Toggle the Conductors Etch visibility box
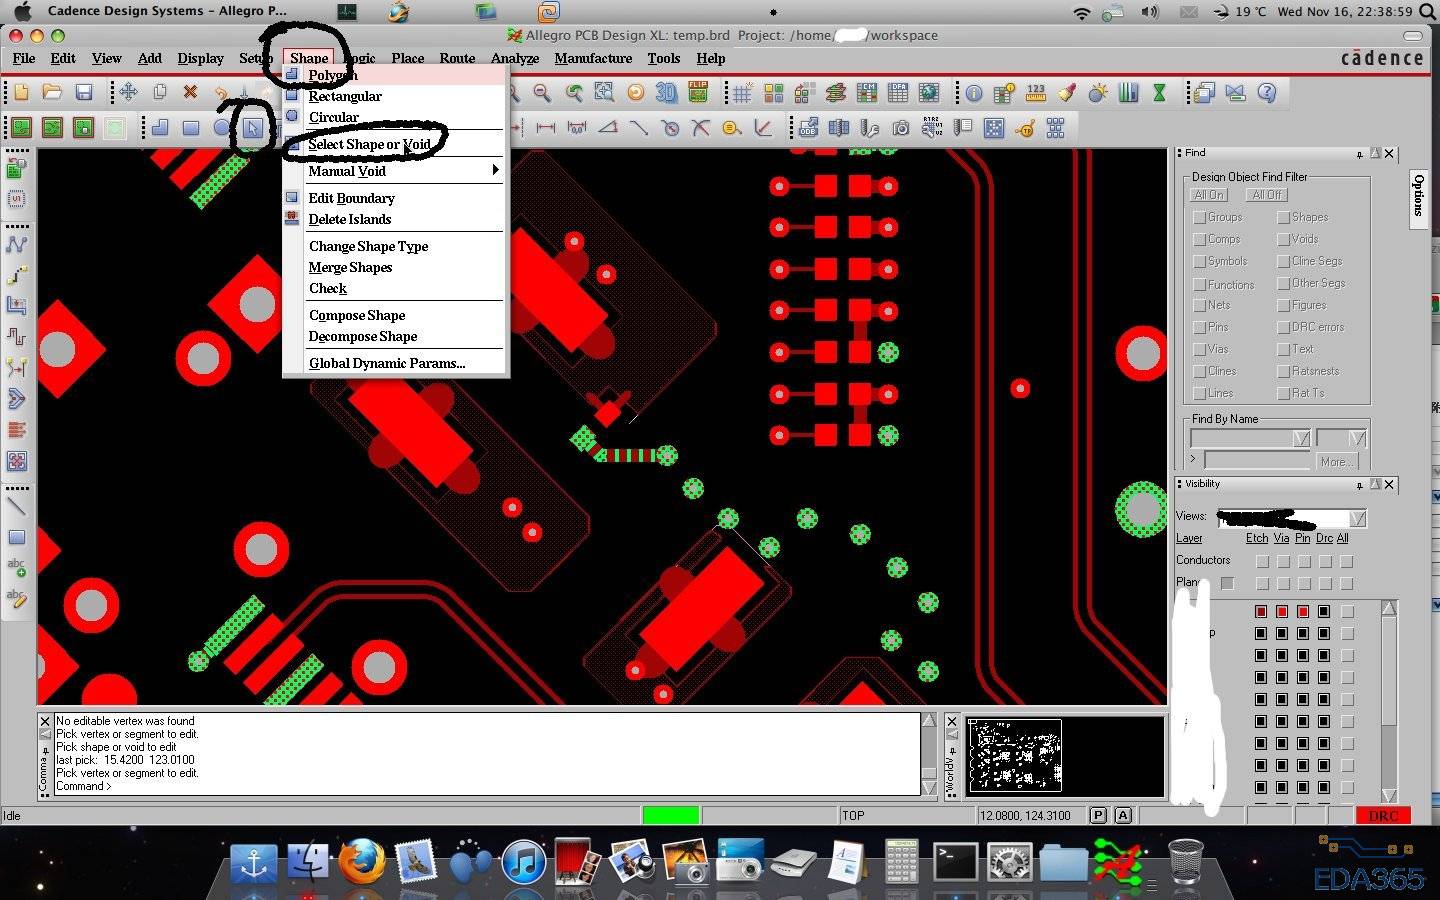Viewport: 1440px width, 900px height. (x=1262, y=561)
